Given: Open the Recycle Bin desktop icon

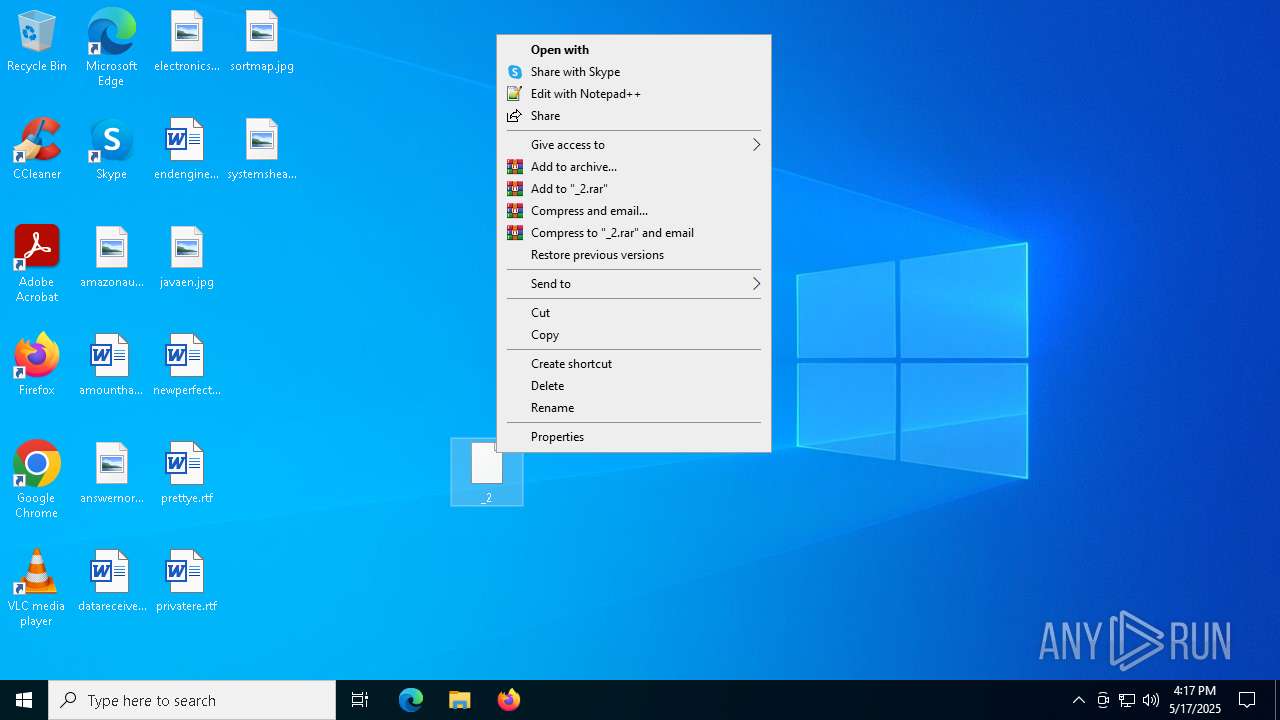Looking at the screenshot, I should pyautogui.click(x=37, y=42).
